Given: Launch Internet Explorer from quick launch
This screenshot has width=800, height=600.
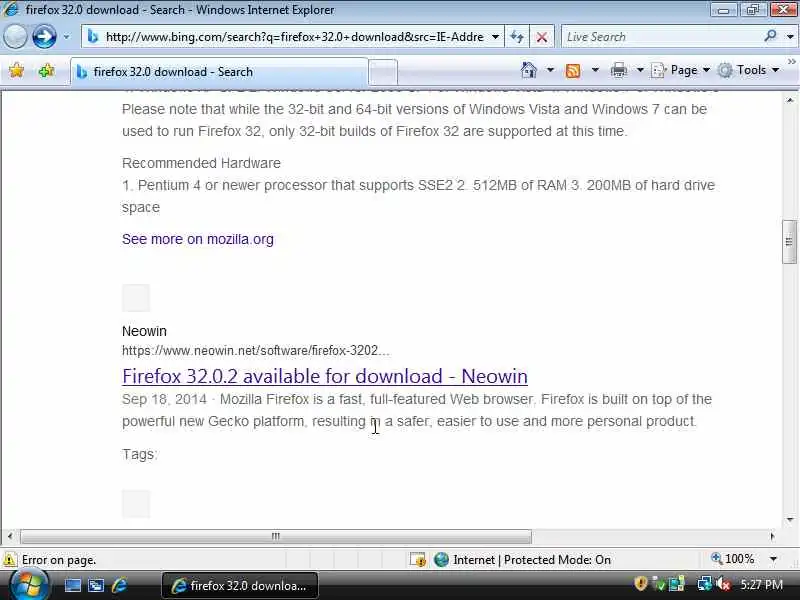Looking at the screenshot, I should click(x=119, y=585).
